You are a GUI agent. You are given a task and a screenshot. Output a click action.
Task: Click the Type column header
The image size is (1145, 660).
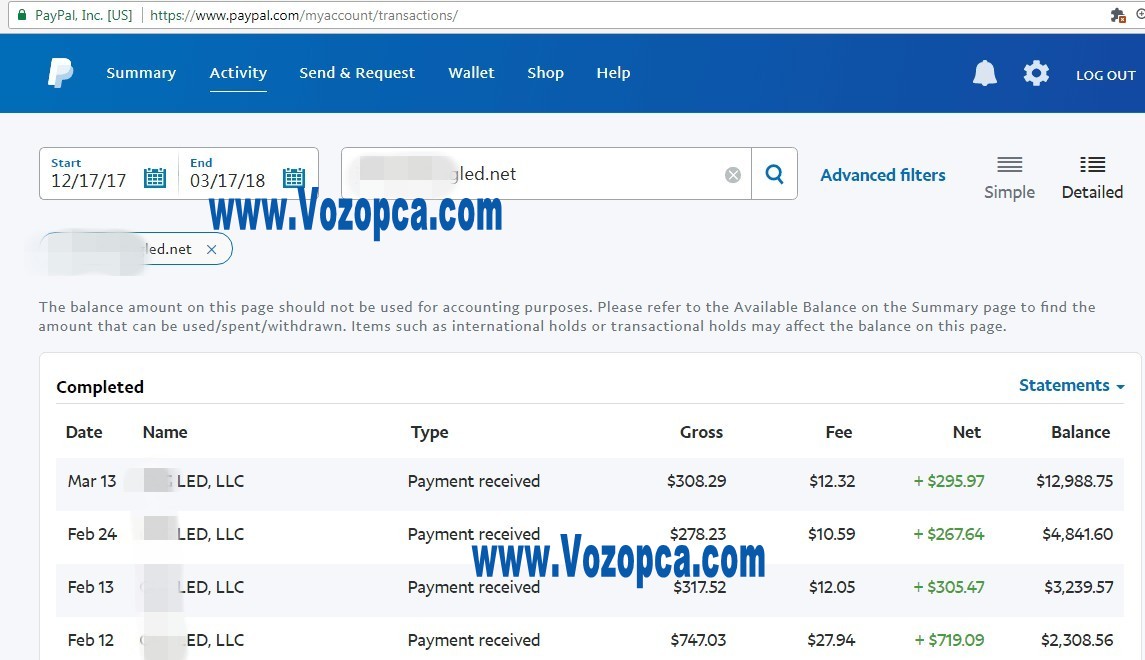pos(429,433)
